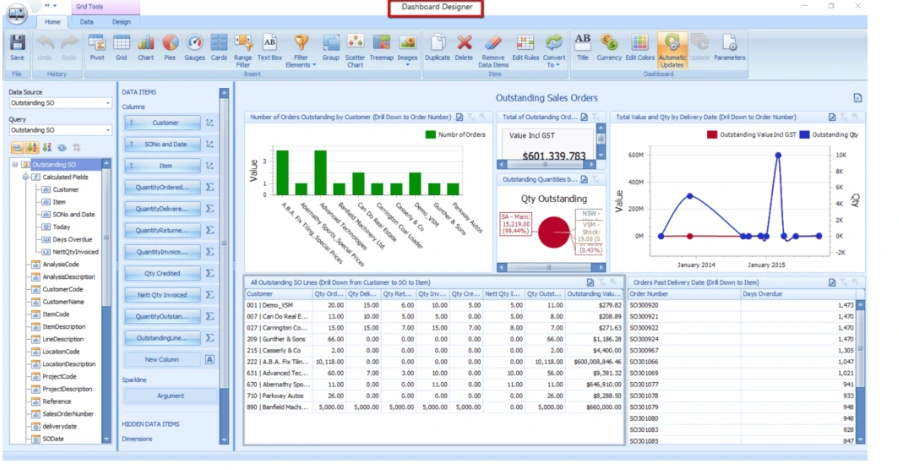899x470 pixels.
Task: Duplicate the selected dashboard item
Action: point(437,47)
